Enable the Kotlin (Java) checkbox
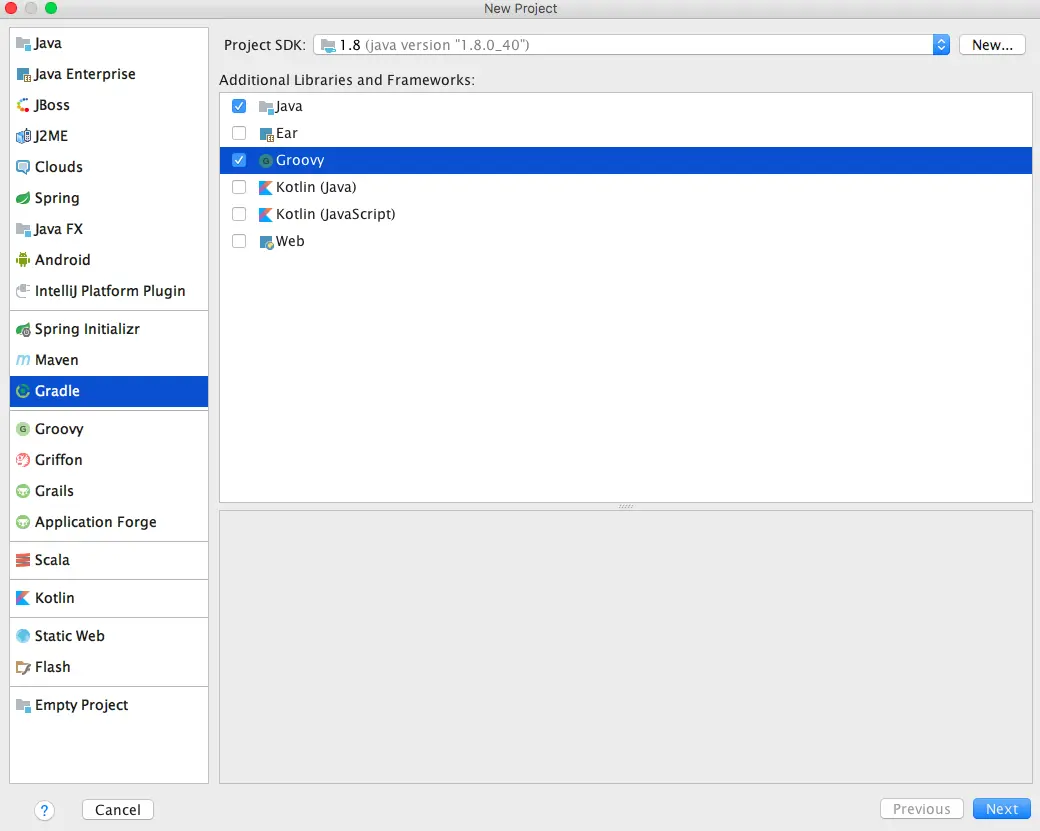 coord(239,187)
